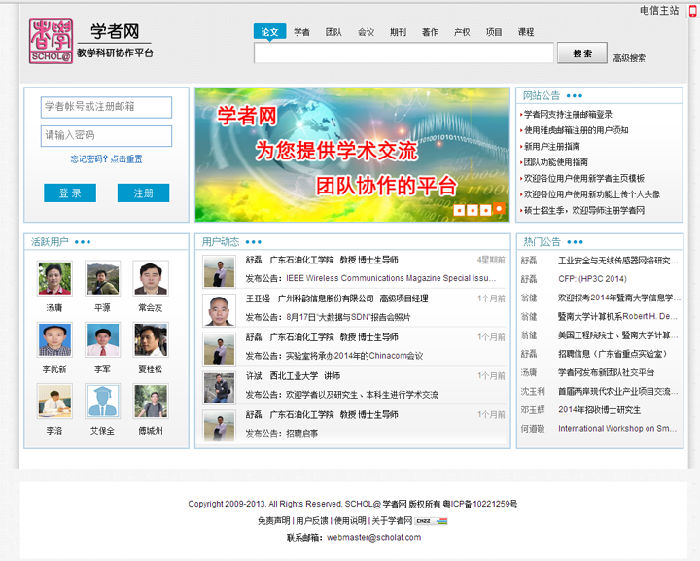This screenshot has width=700, height=561.
Task: Focus the main search text box
Action: tap(404, 53)
